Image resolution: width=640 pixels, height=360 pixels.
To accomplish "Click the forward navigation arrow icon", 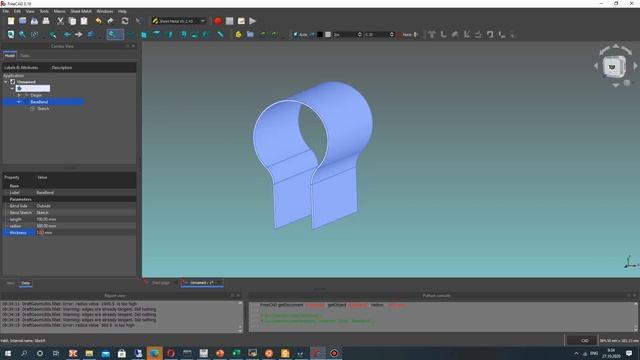I will coord(79,35).
